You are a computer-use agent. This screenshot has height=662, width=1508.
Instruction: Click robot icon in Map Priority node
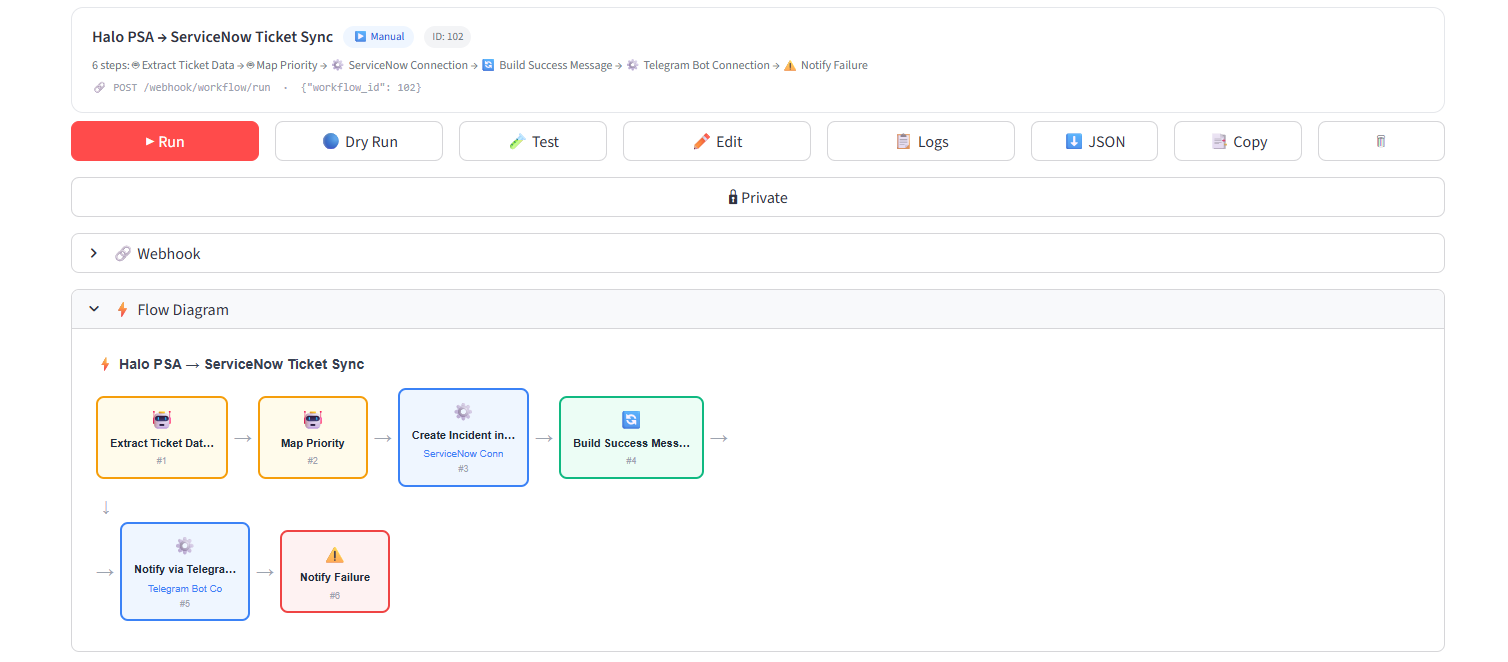(313, 420)
